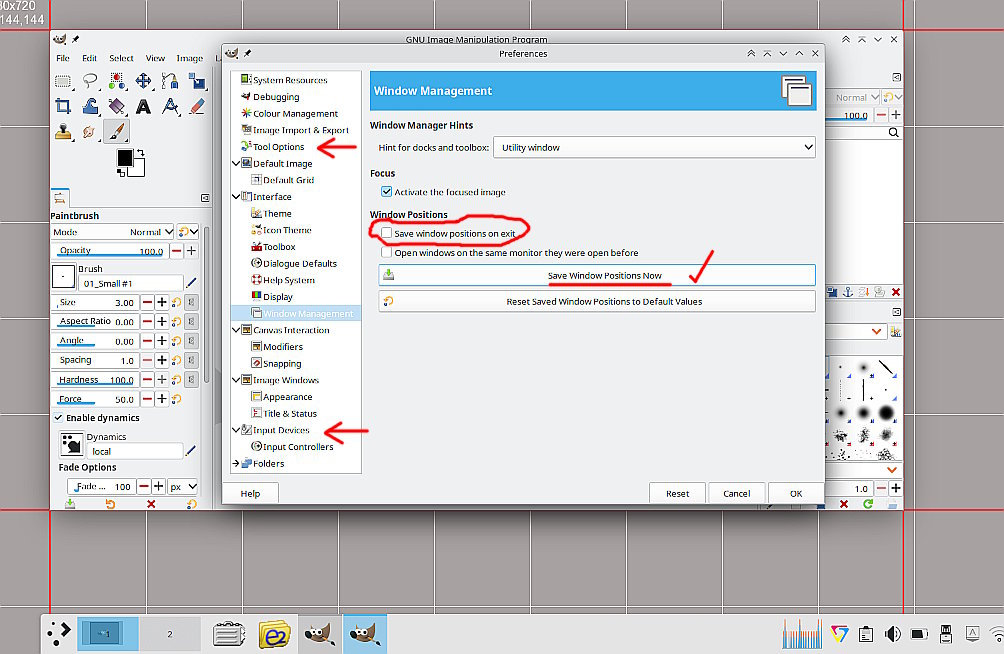Image resolution: width=1004 pixels, height=654 pixels.
Task: Enable Save window positions on exit
Action: pyautogui.click(x=387, y=233)
